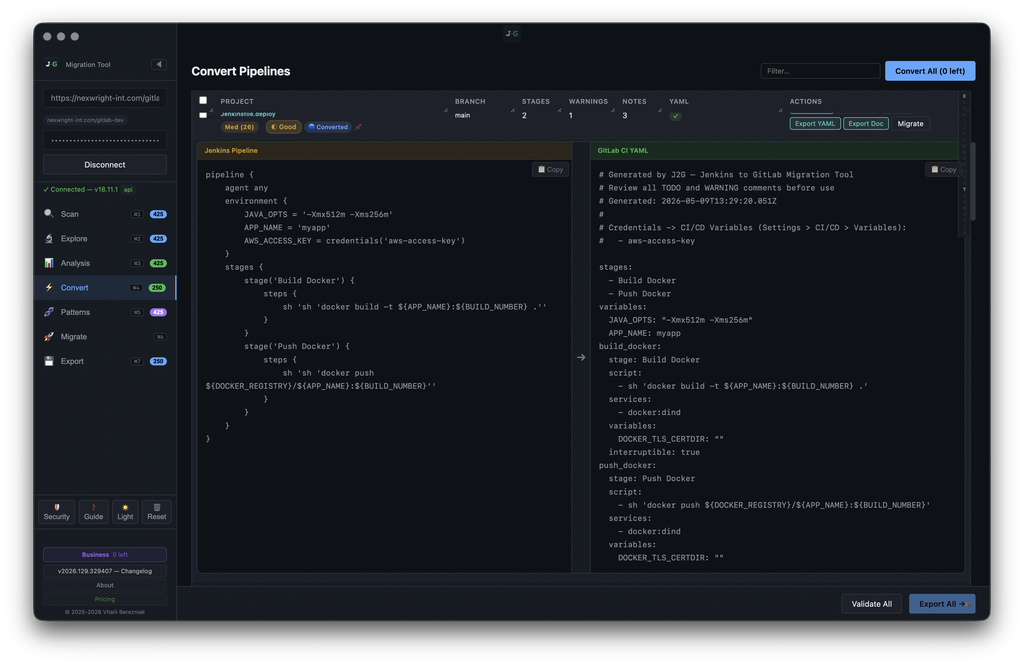This screenshot has width=1024, height=665.
Task: Click the Business 0 left plan badge
Action: pos(104,555)
